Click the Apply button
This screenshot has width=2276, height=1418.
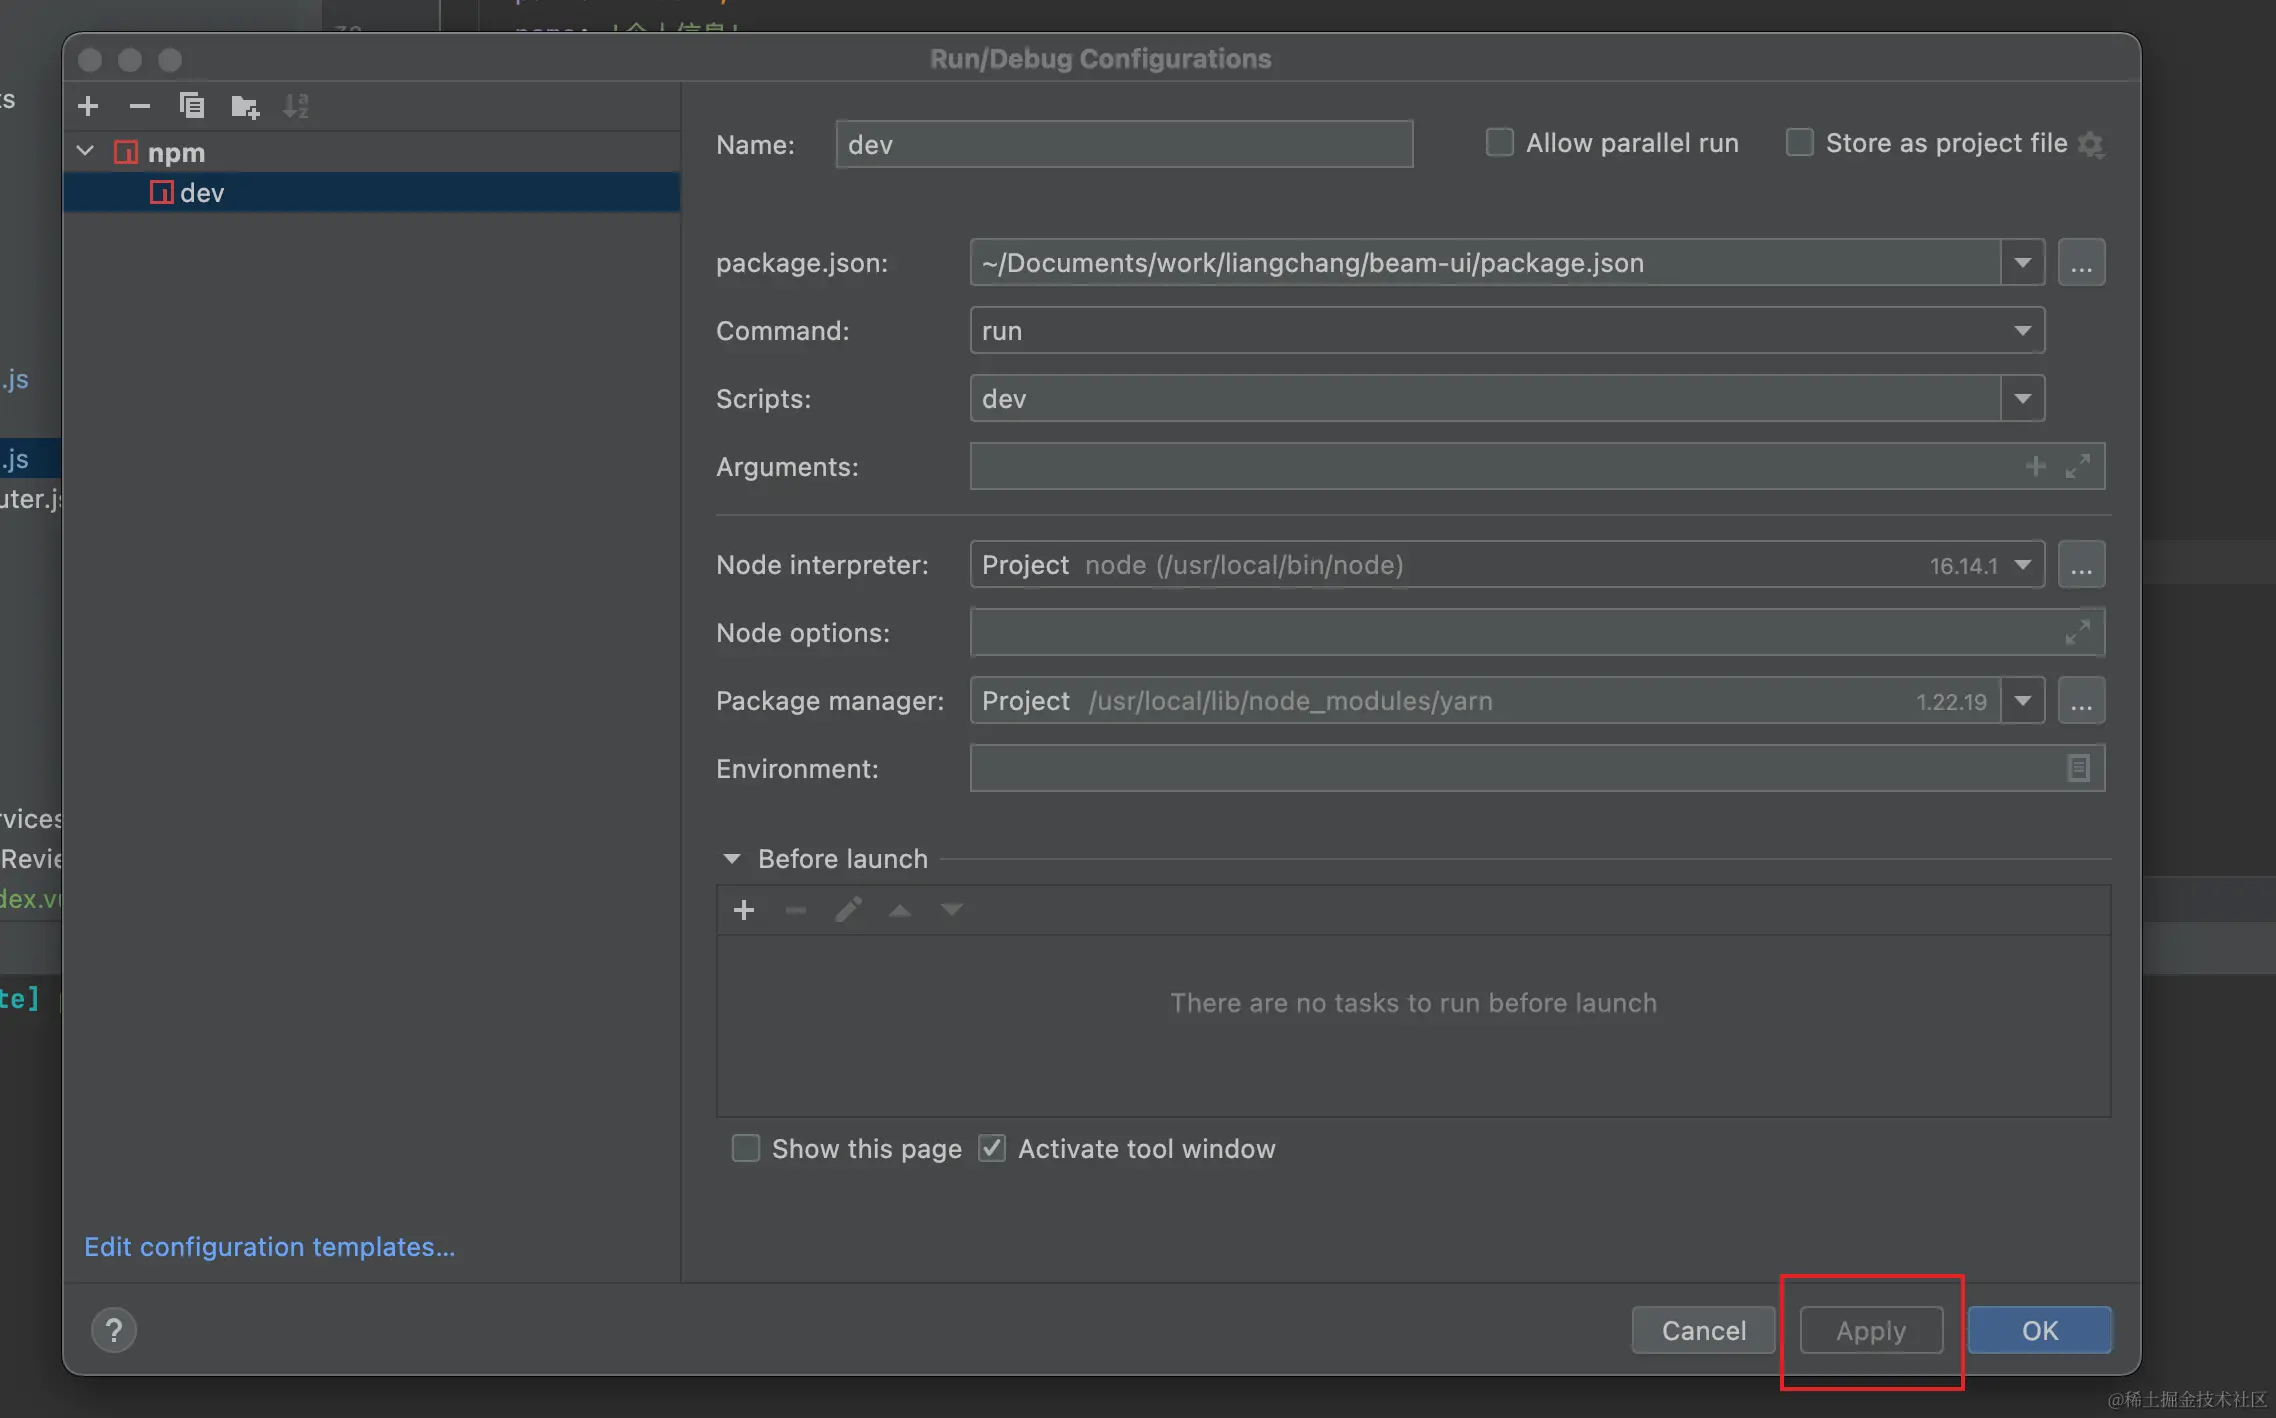pyautogui.click(x=1871, y=1330)
